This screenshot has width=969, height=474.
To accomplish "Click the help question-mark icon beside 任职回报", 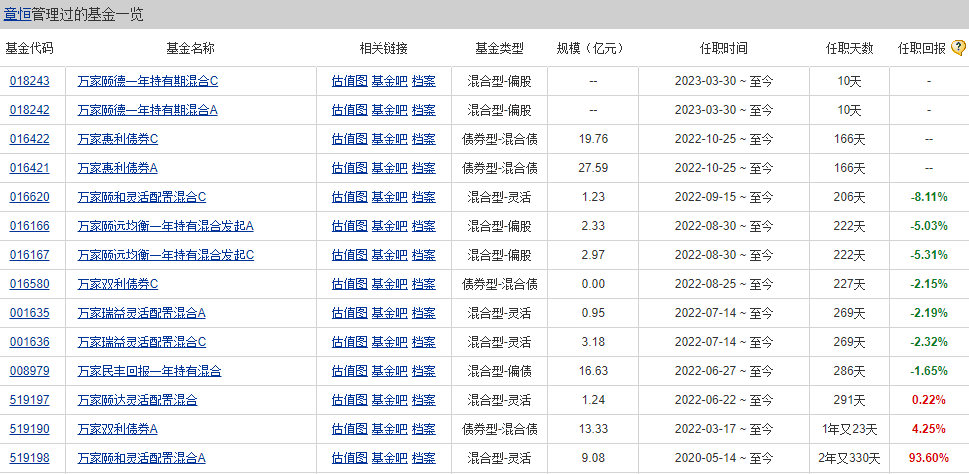I will 958,48.
